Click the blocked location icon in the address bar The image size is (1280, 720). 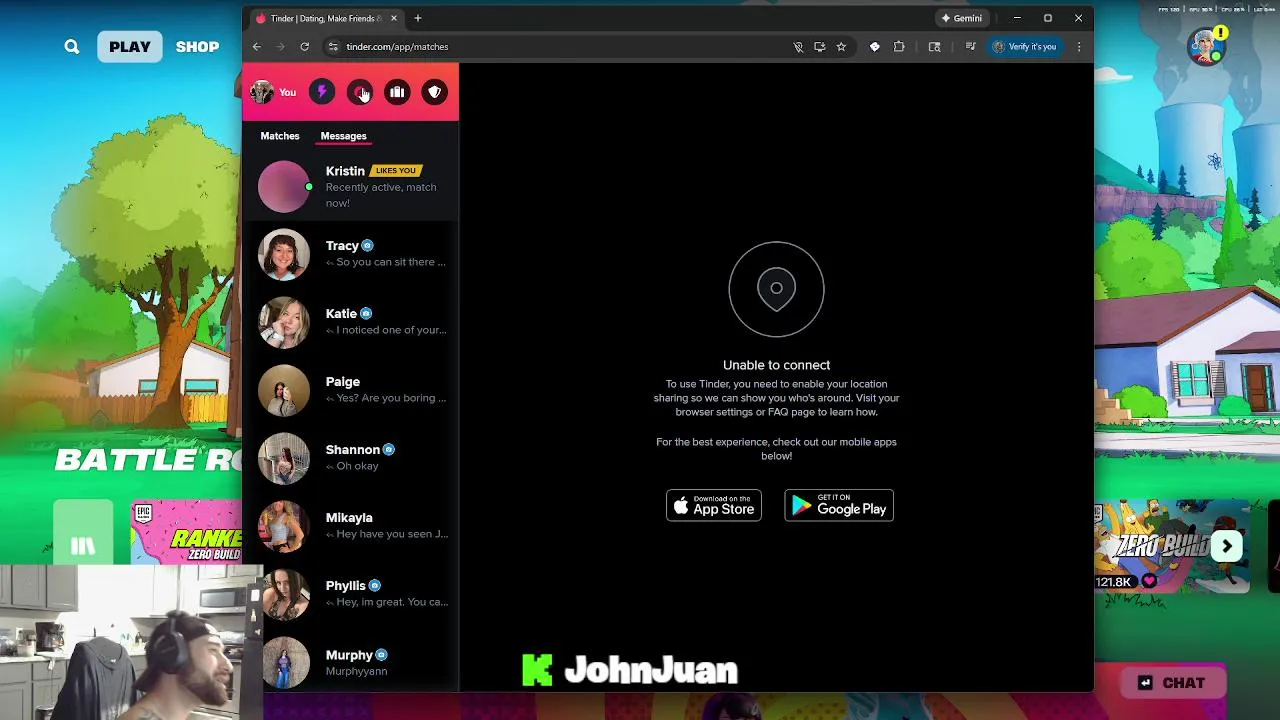tap(798, 47)
